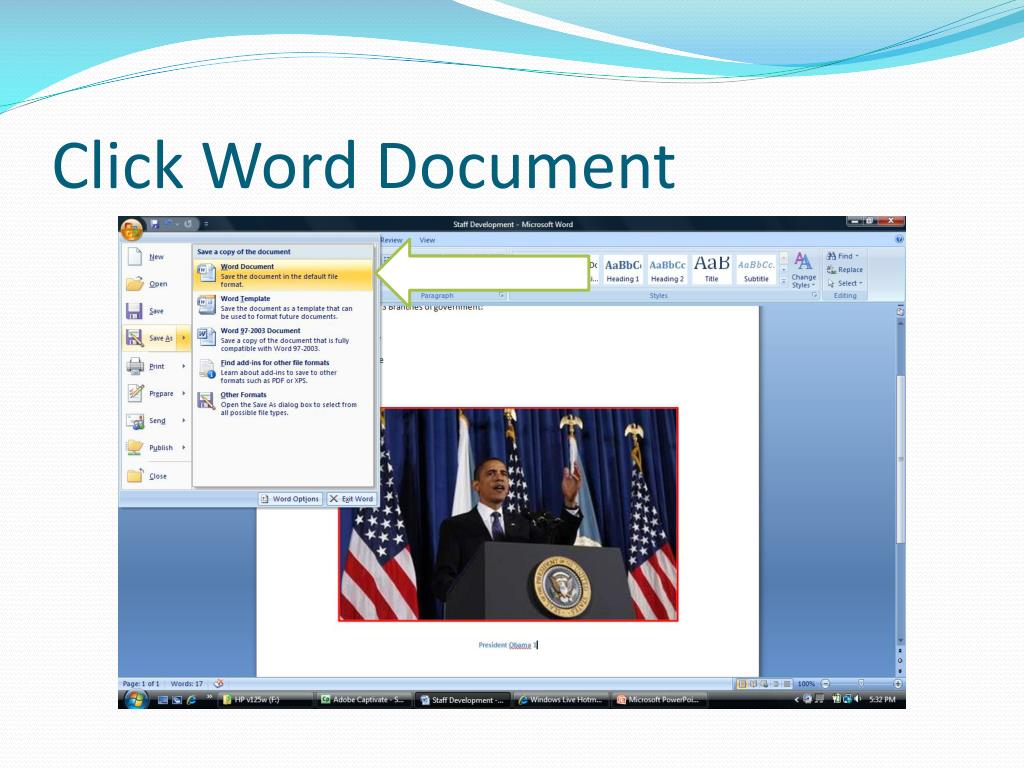
Task: Select Word Document save option
Action: pyautogui.click(x=283, y=275)
